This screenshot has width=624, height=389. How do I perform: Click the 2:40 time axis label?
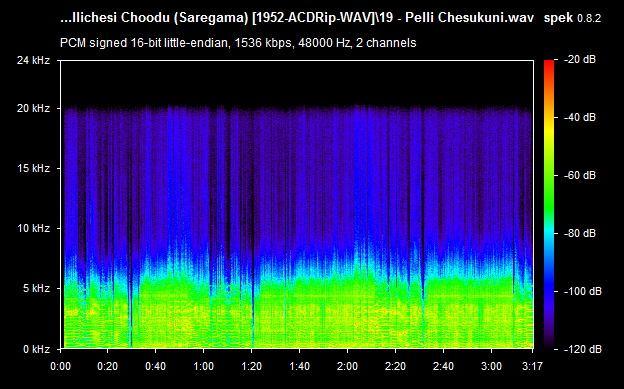coord(443,366)
